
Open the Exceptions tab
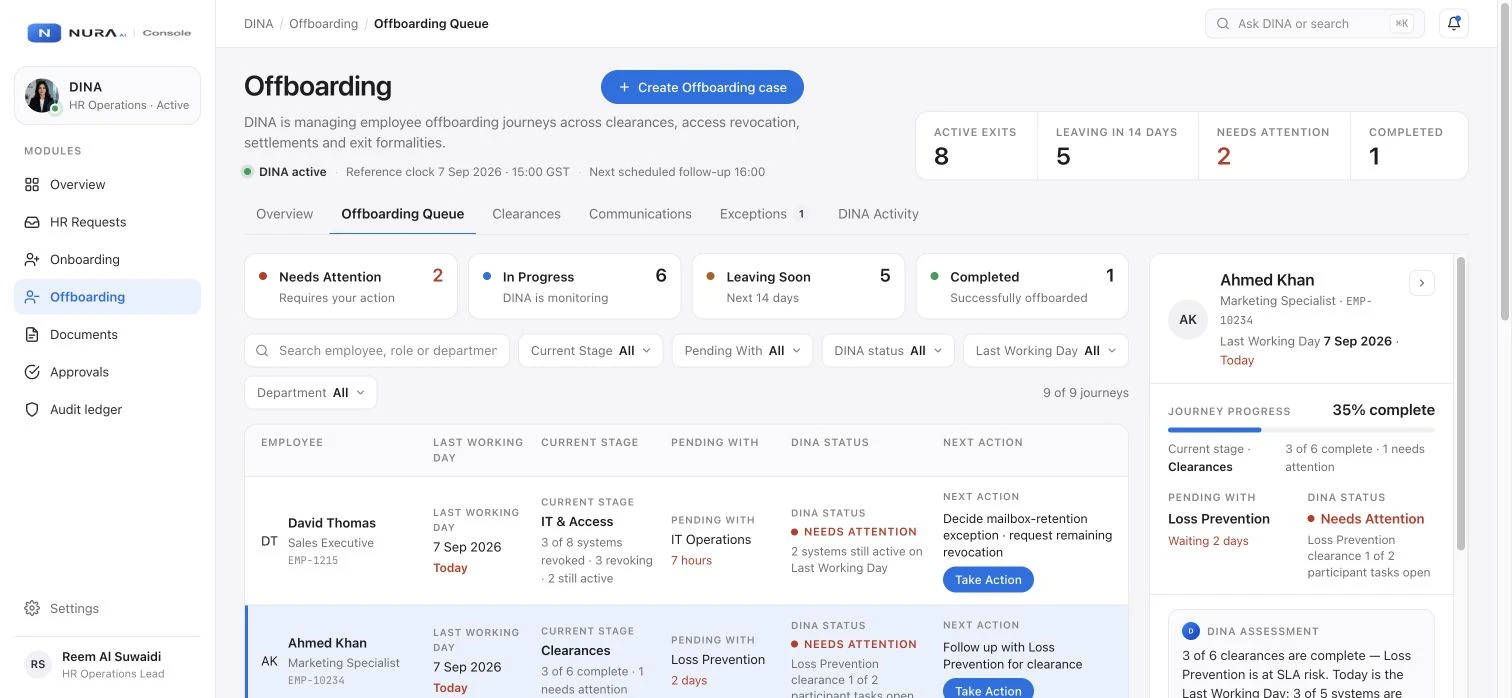(763, 214)
